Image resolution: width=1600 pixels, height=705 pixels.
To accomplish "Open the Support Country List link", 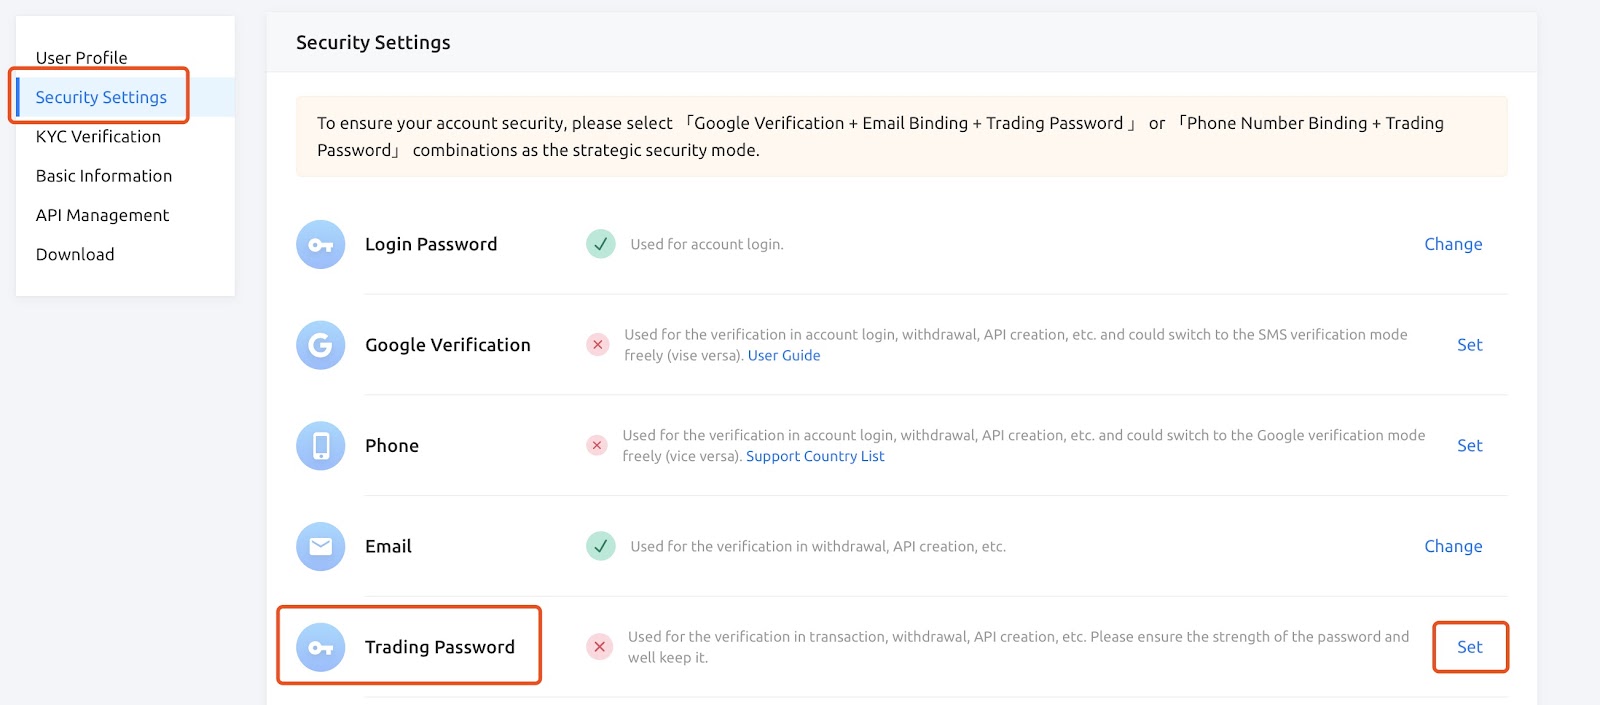I will (x=815, y=457).
